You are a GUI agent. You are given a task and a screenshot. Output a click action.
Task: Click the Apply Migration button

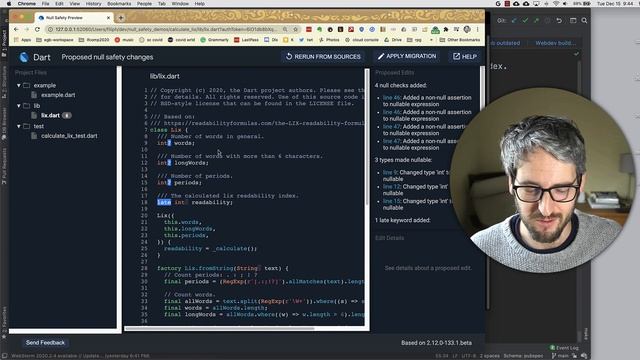pyautogui.click(x=407, y=57)
